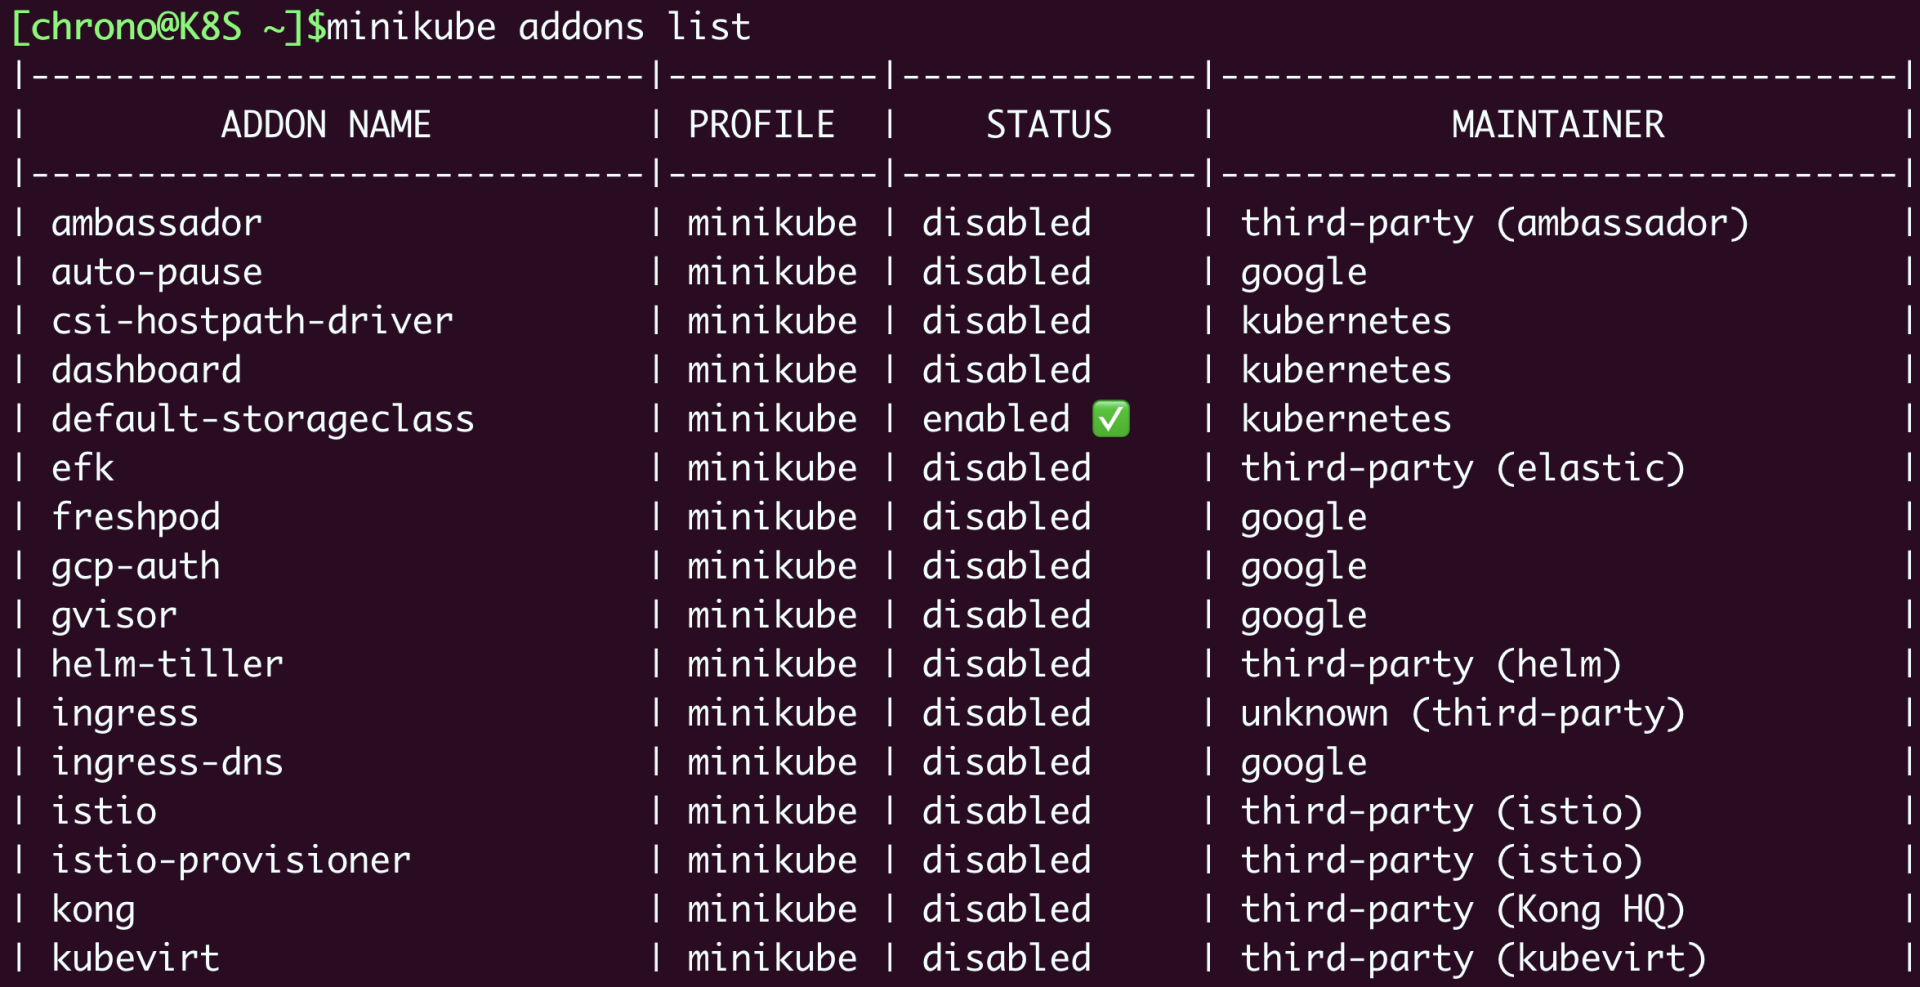The image size is (1920, 987).
Task: Click the 'enabled' status text
Action: [x=996, y=419]
